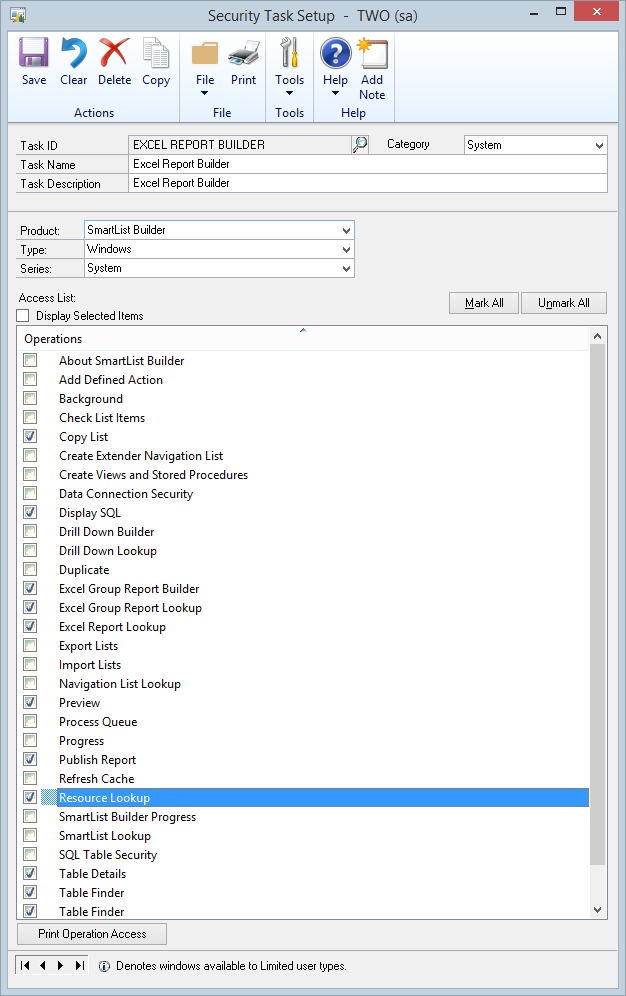Click the Clear undo arrow icon
Viewport: 626px width, 996px height.
coord(74,52)
